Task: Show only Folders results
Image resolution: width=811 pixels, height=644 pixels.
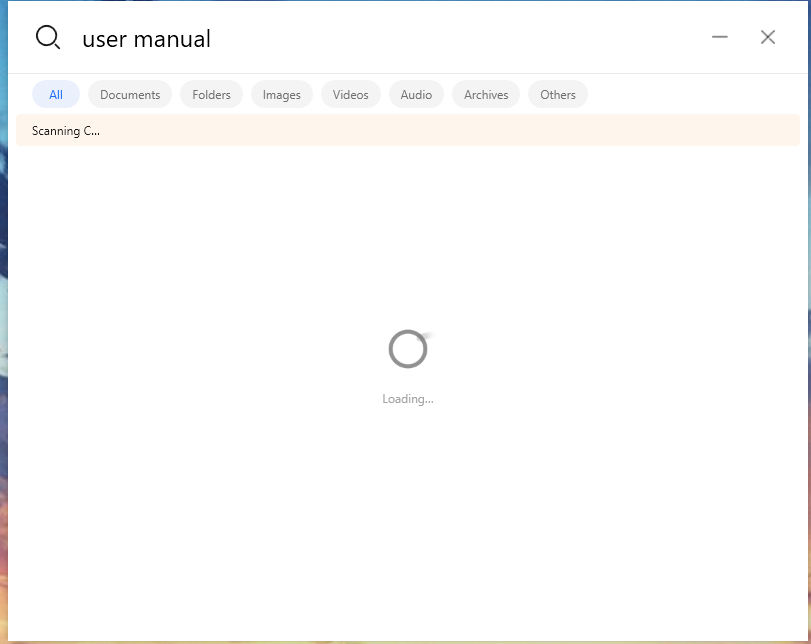Action: coord(211,95)
